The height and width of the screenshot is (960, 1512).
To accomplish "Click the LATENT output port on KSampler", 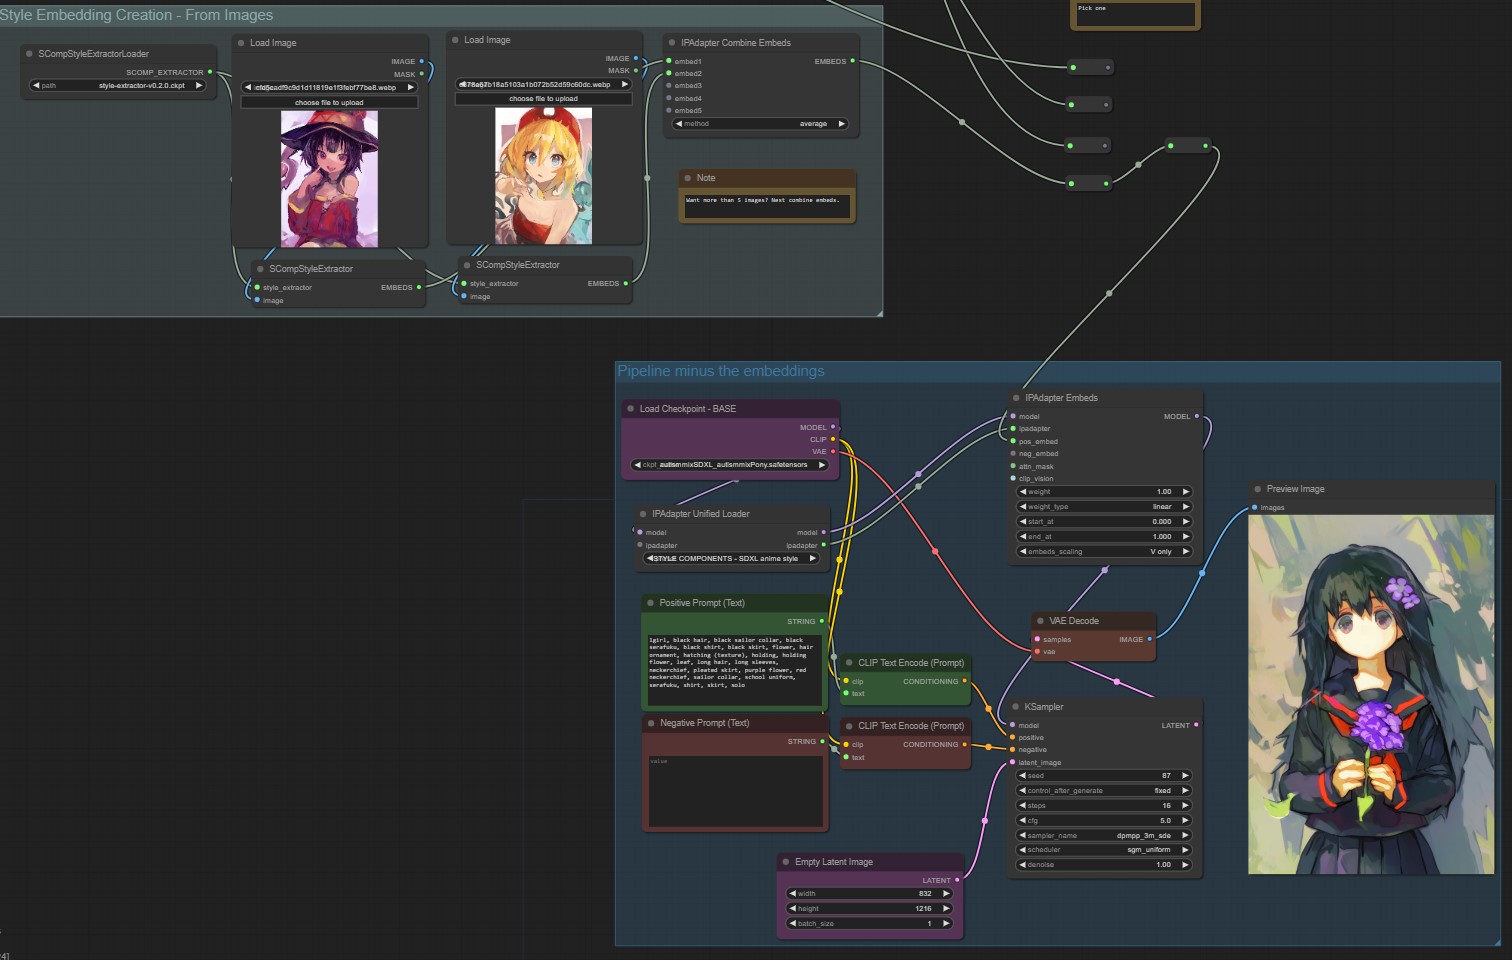I will (1196, 725).
